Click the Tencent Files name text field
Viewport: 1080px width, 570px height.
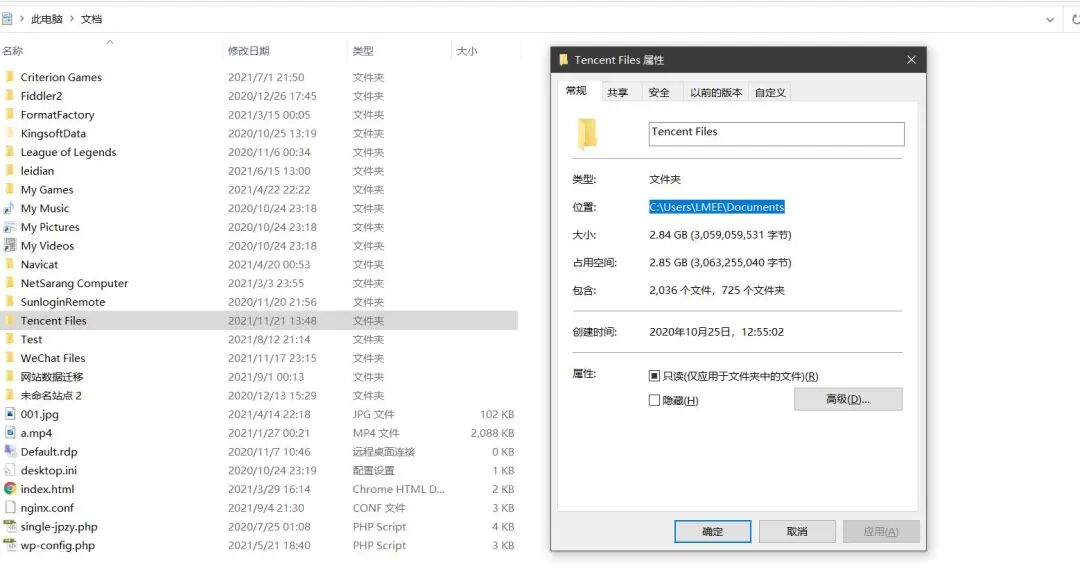tap(776, 133)
